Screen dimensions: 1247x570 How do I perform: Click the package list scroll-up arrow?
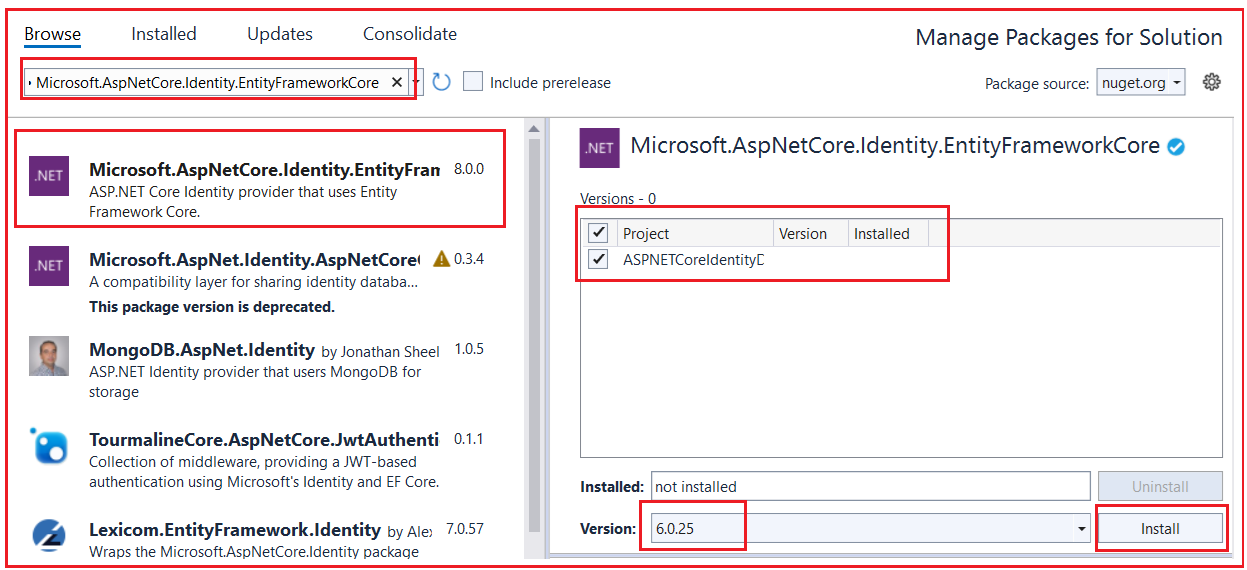(535, 129)
